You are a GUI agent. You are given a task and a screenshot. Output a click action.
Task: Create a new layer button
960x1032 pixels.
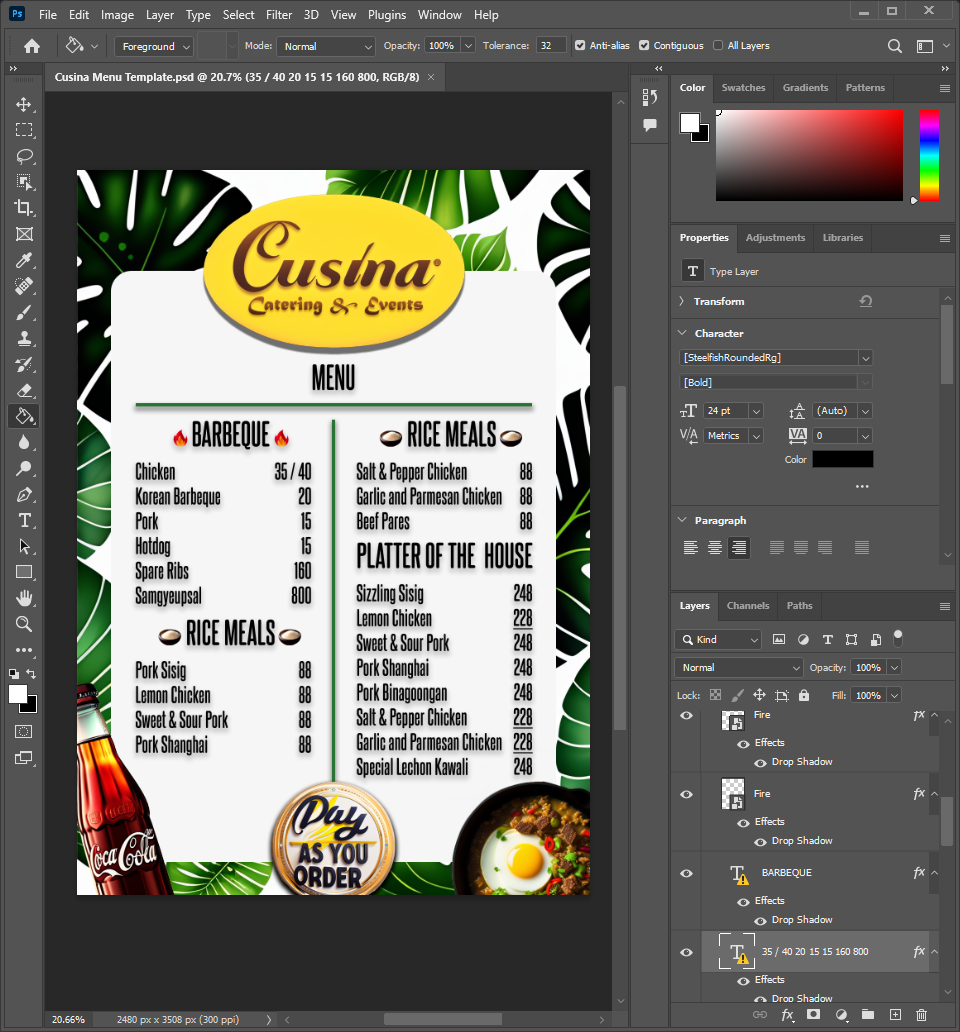(895, 1015)
